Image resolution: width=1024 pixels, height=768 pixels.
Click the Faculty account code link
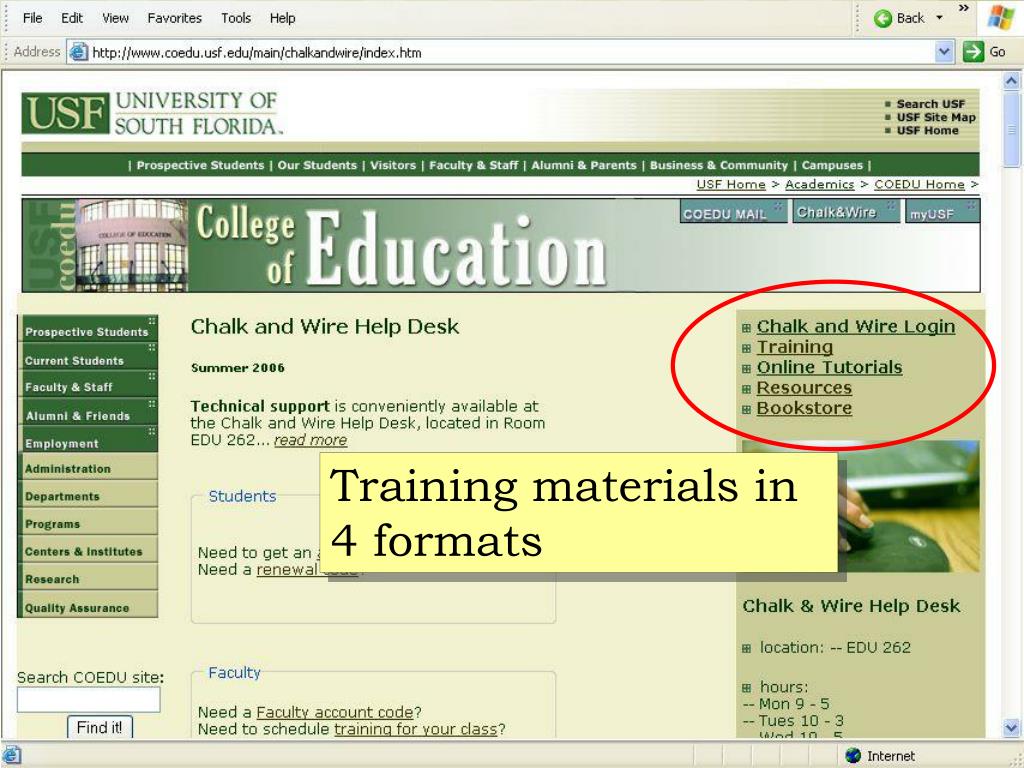pyautogui.click(x=334, y=712)
